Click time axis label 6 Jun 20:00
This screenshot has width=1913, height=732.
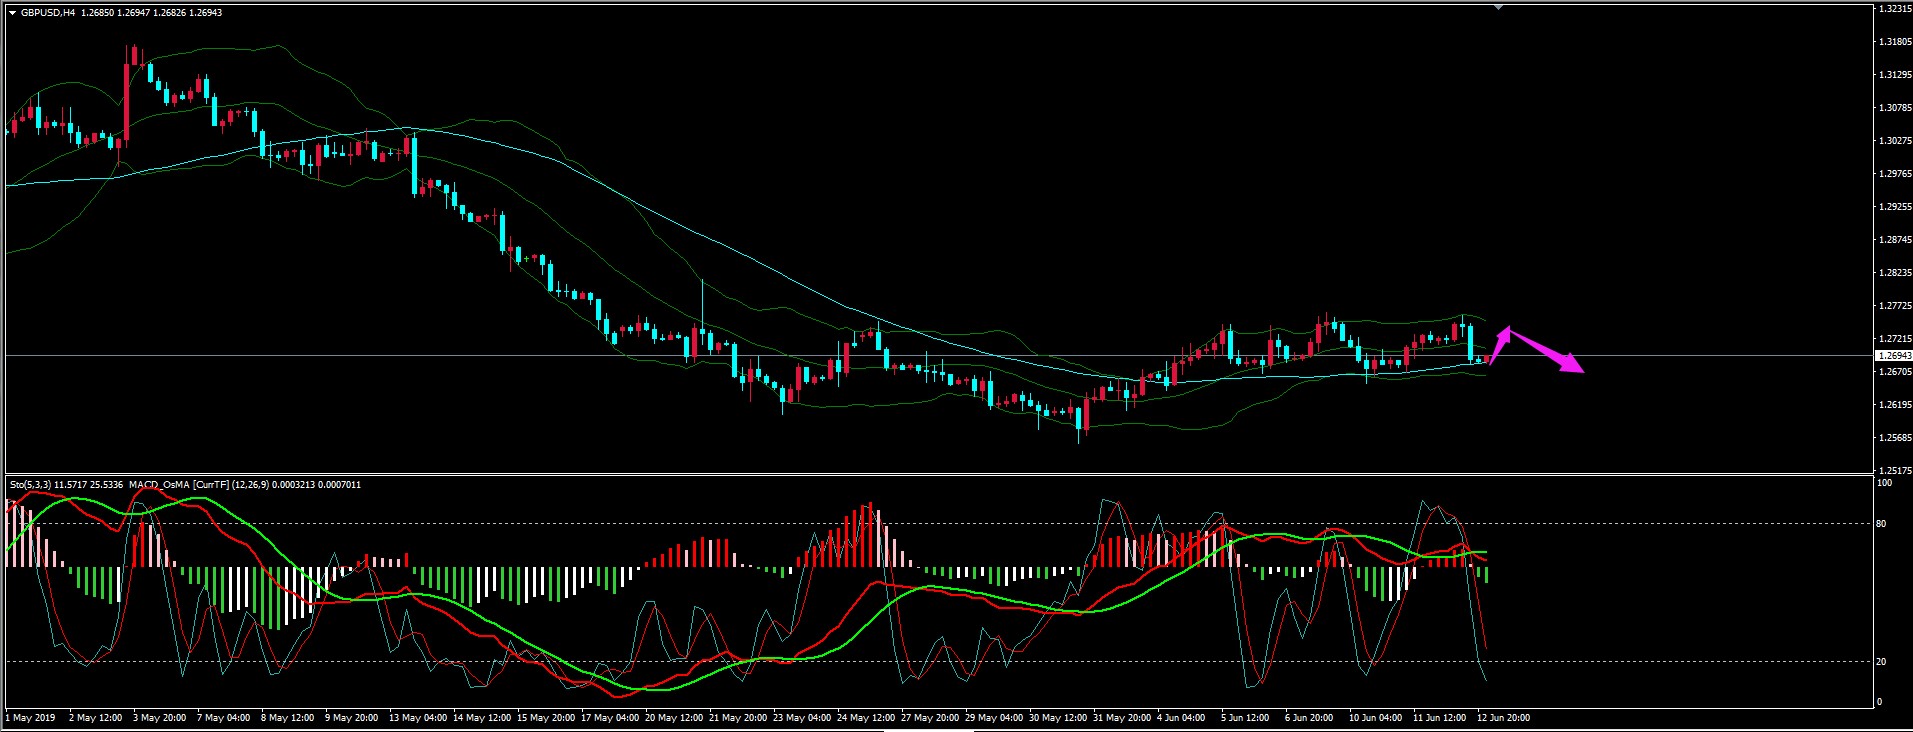pos(1309,718)
